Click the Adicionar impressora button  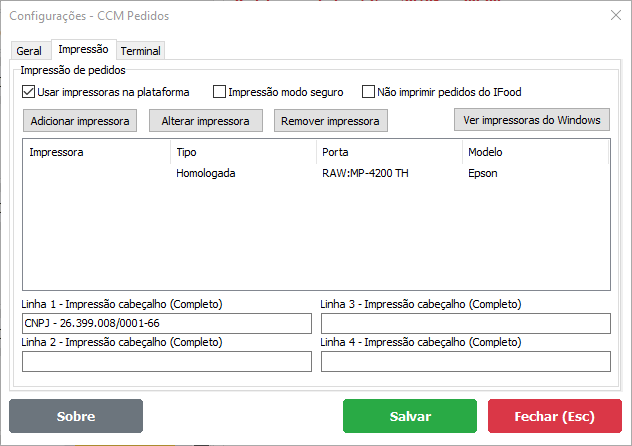[80, 121]
